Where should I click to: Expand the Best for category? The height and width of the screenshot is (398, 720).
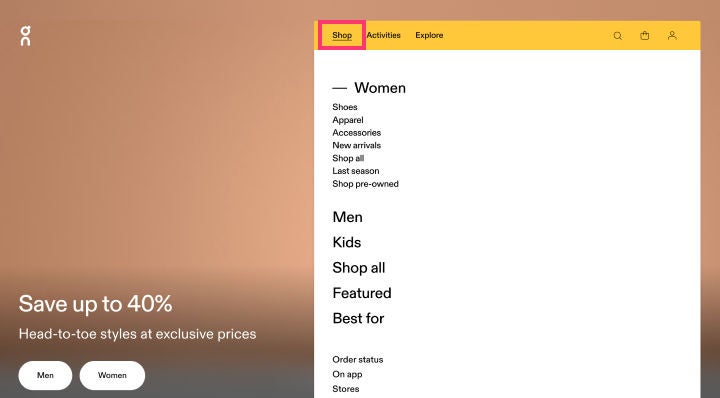358,318
